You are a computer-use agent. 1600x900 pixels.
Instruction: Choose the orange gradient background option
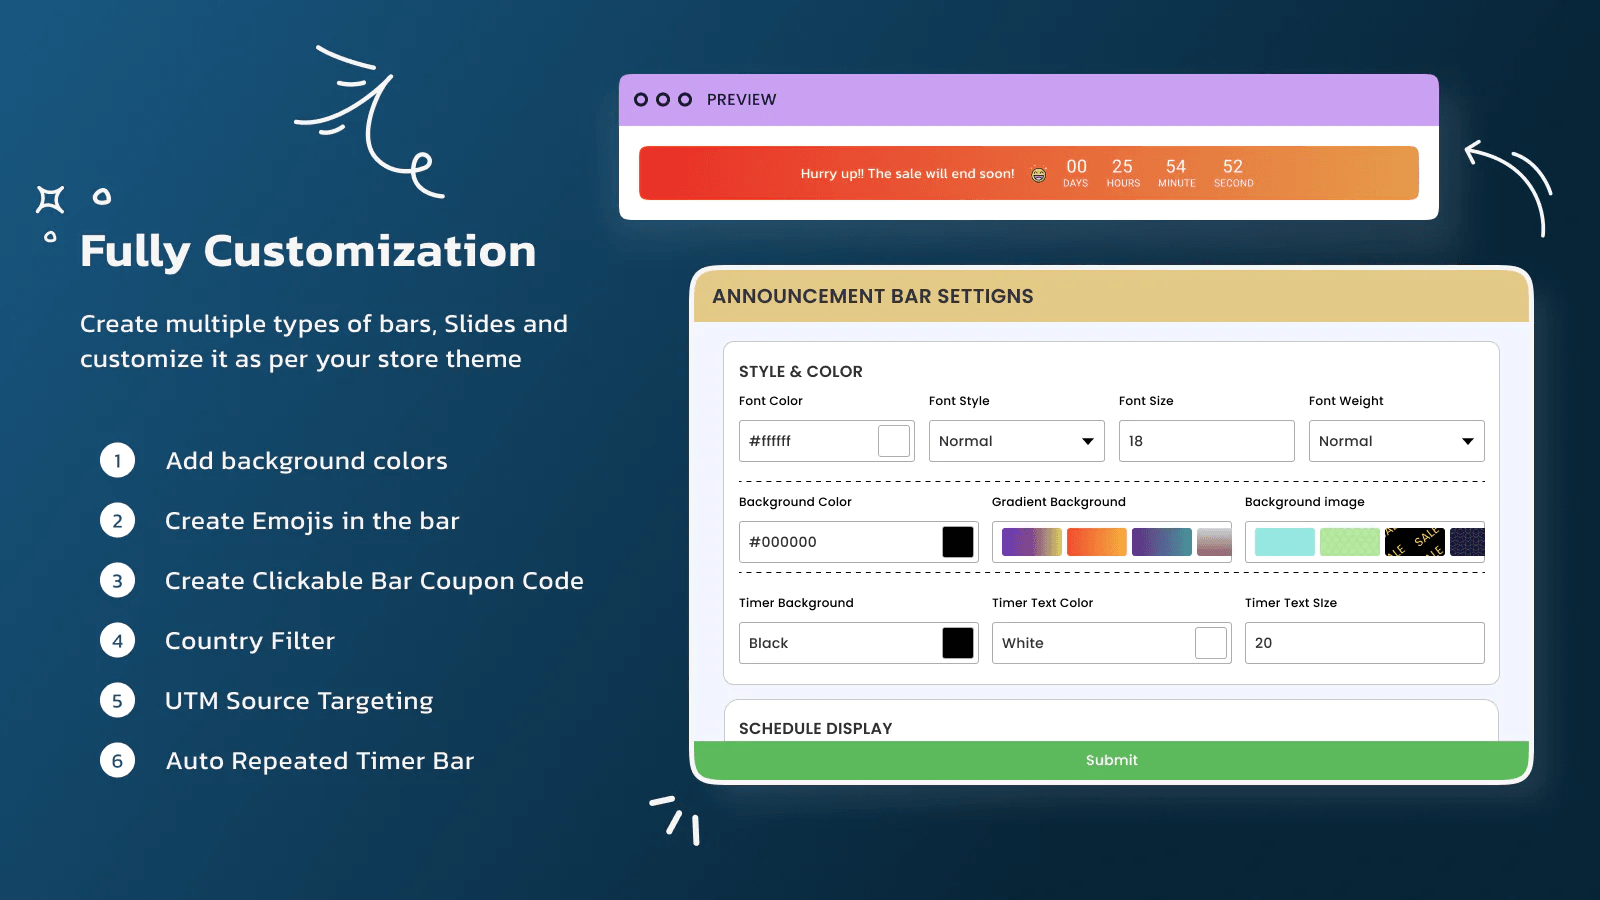[x=1097, y=542]
